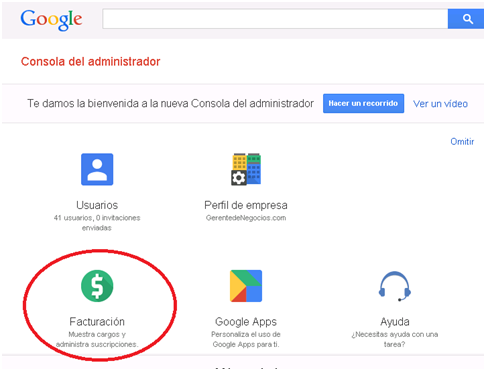Viewport: 486px width, 371px height.
Task: Click 'Muestra cargos y administra suscripciones' text
Action: coord(97,339)
